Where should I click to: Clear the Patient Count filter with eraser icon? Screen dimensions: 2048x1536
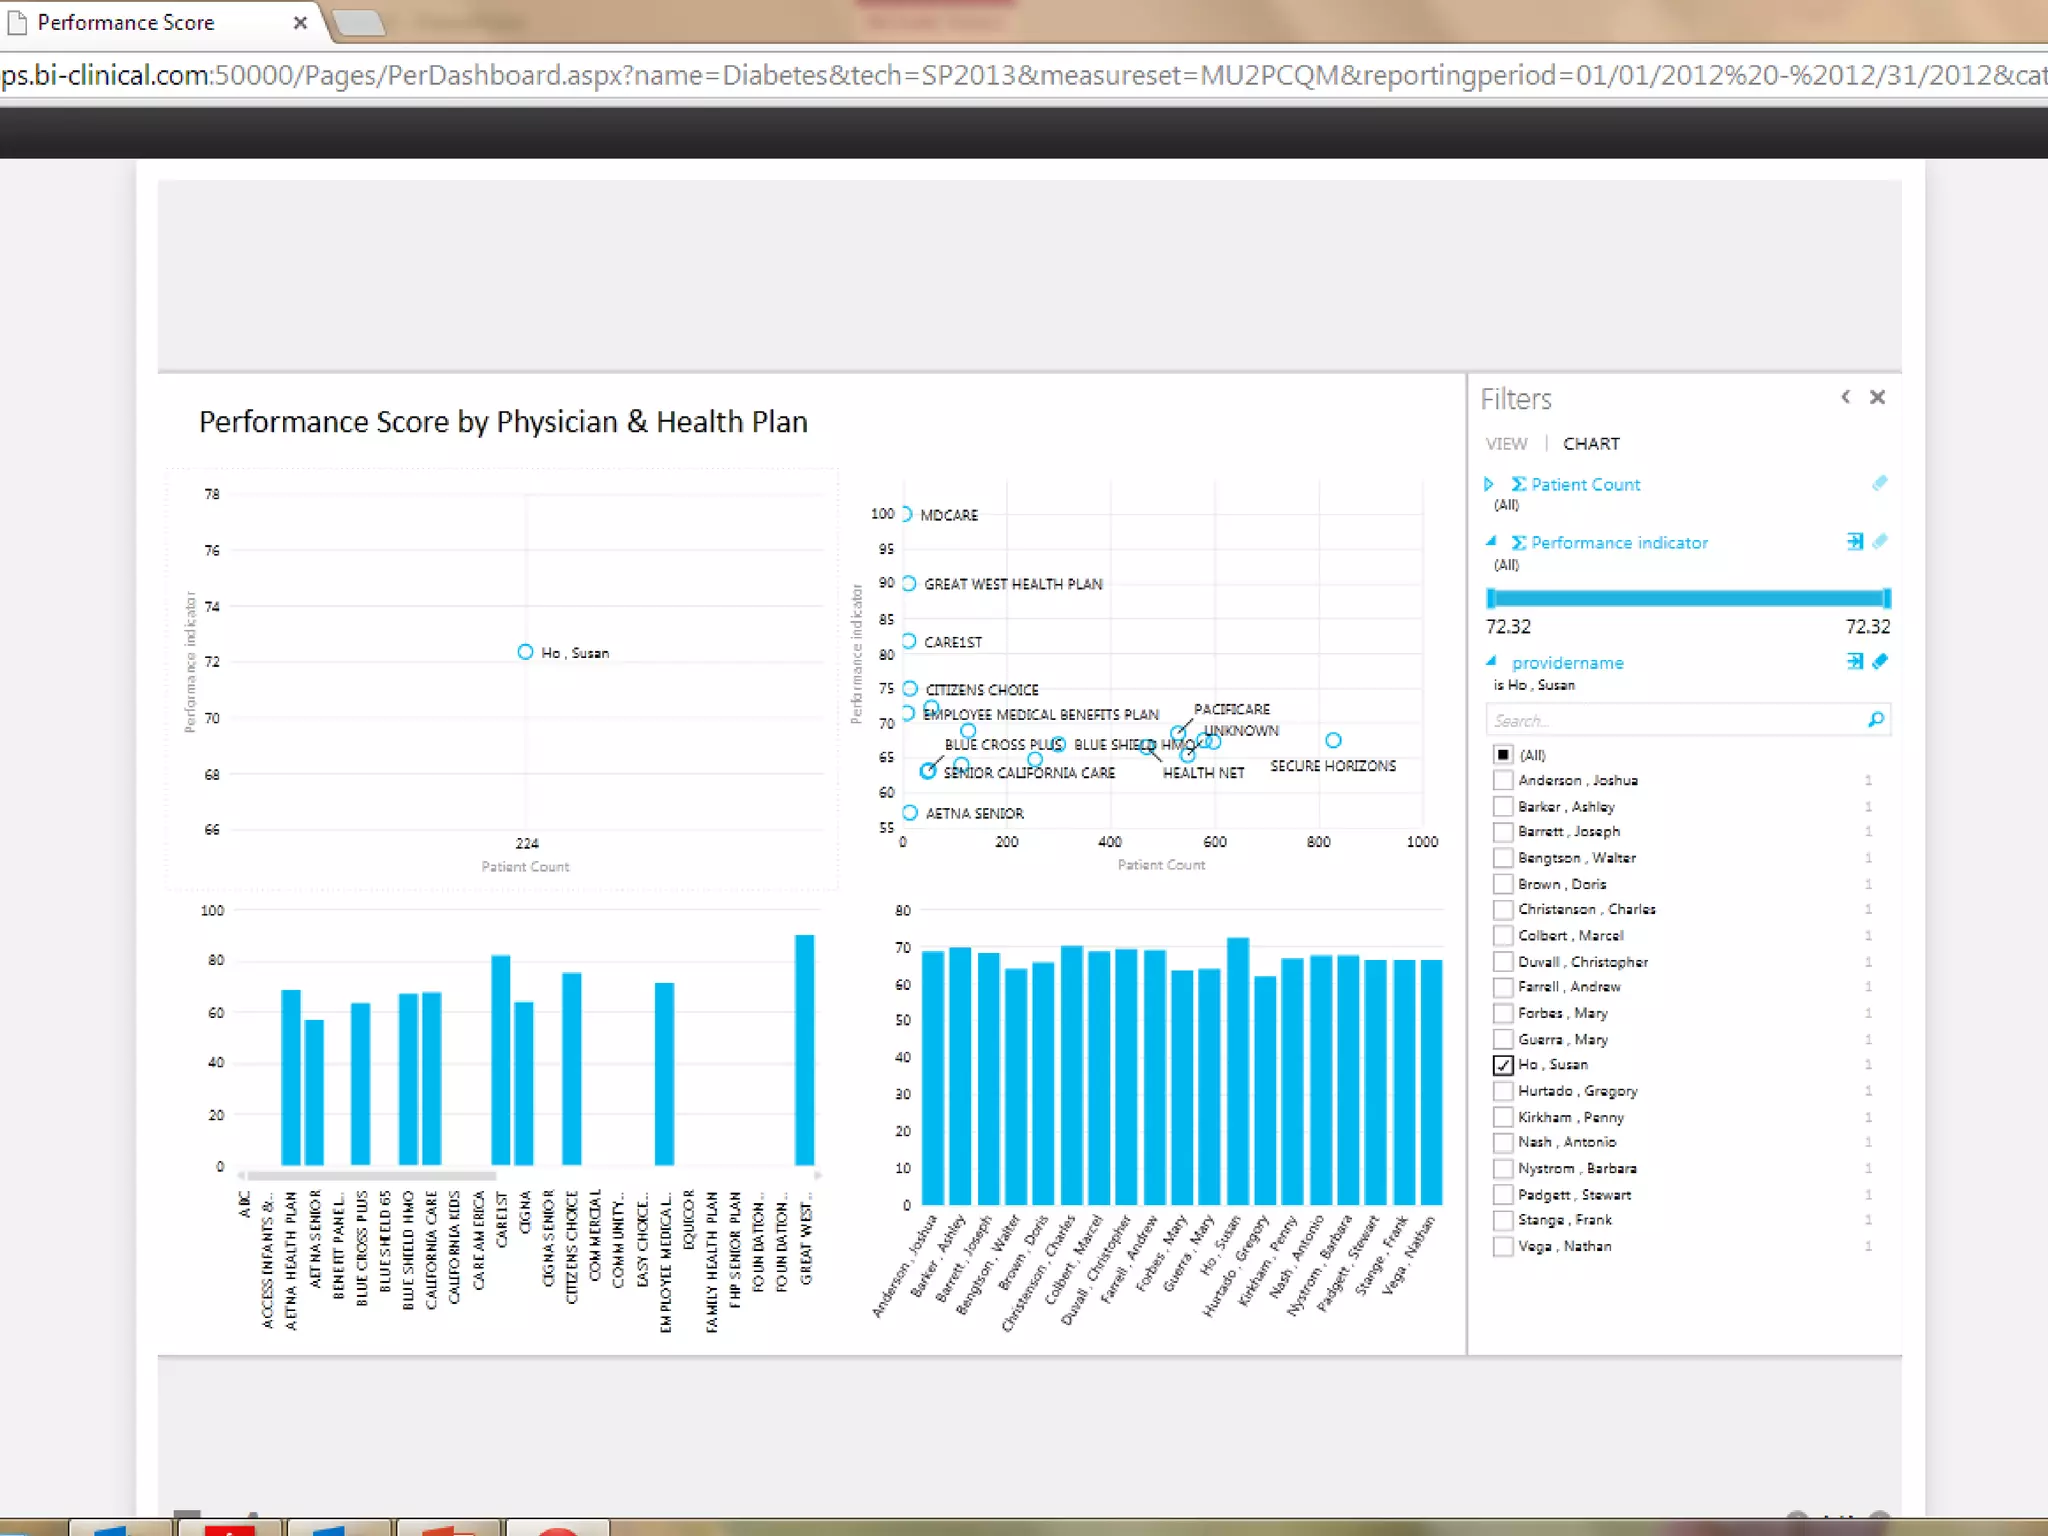click(x=1879, y=484)
